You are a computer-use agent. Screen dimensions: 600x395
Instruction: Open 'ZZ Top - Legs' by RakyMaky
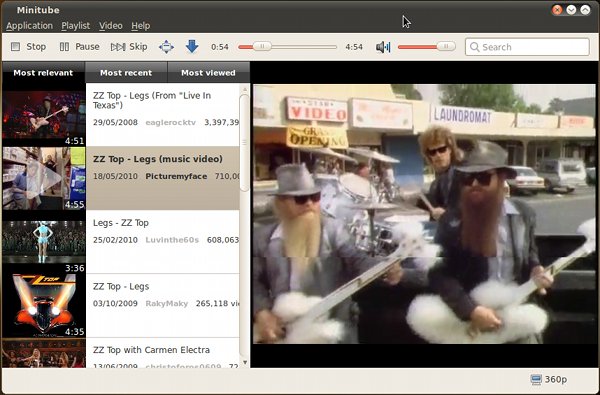pyautogui.click(x=163, y=305)
